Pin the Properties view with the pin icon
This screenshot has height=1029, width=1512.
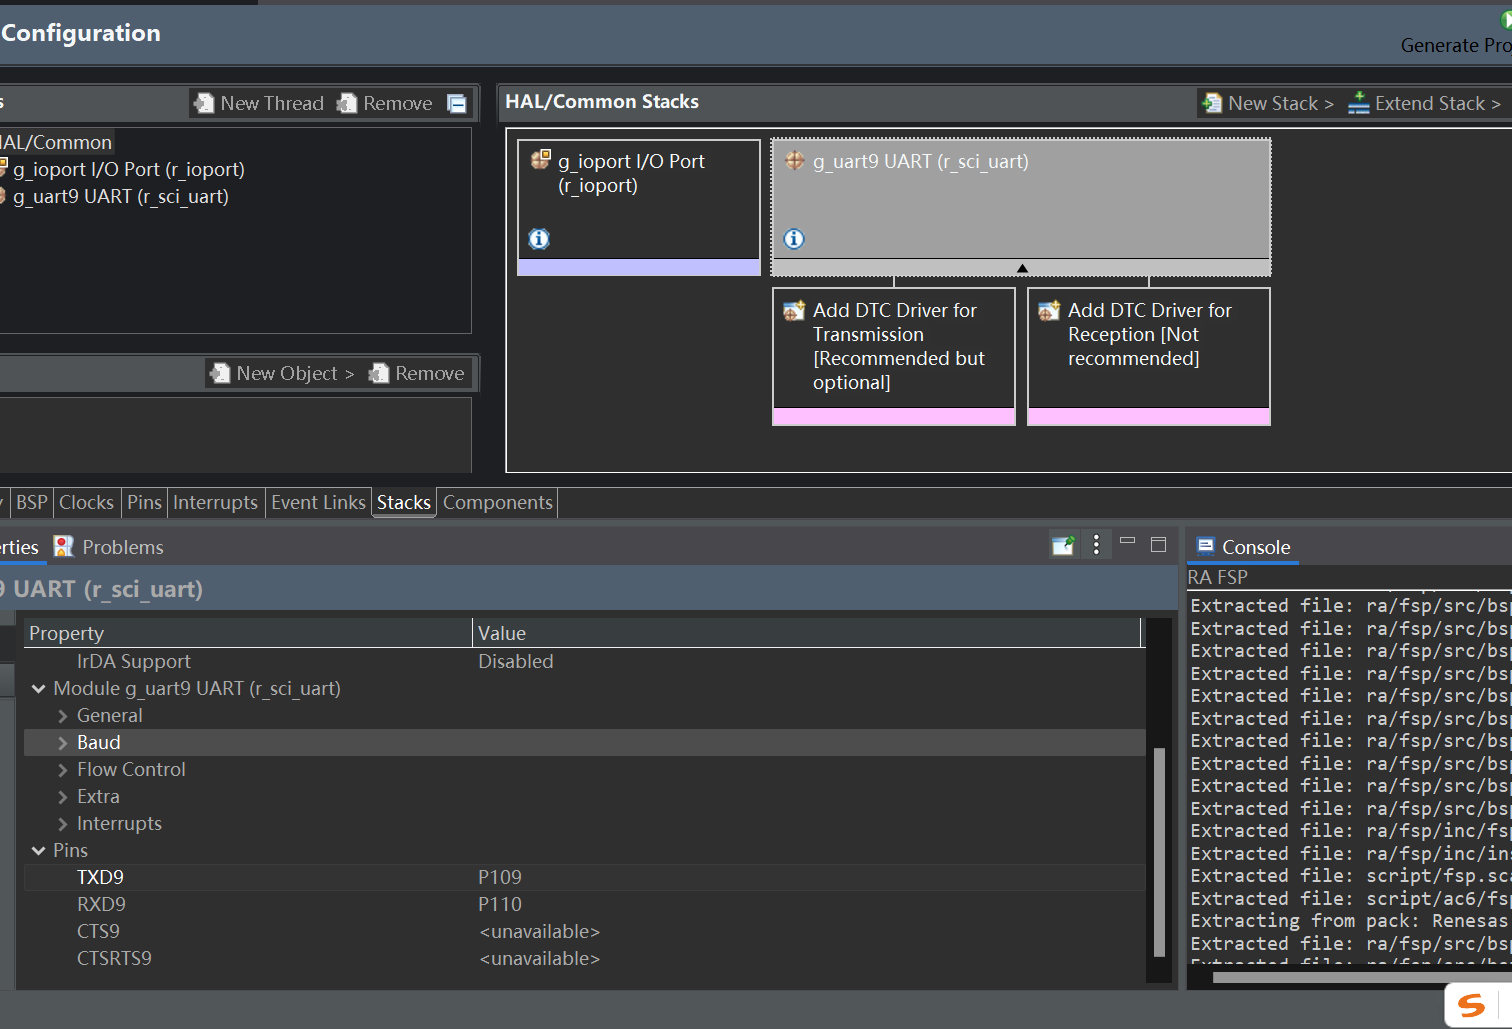coord(1063,545)
